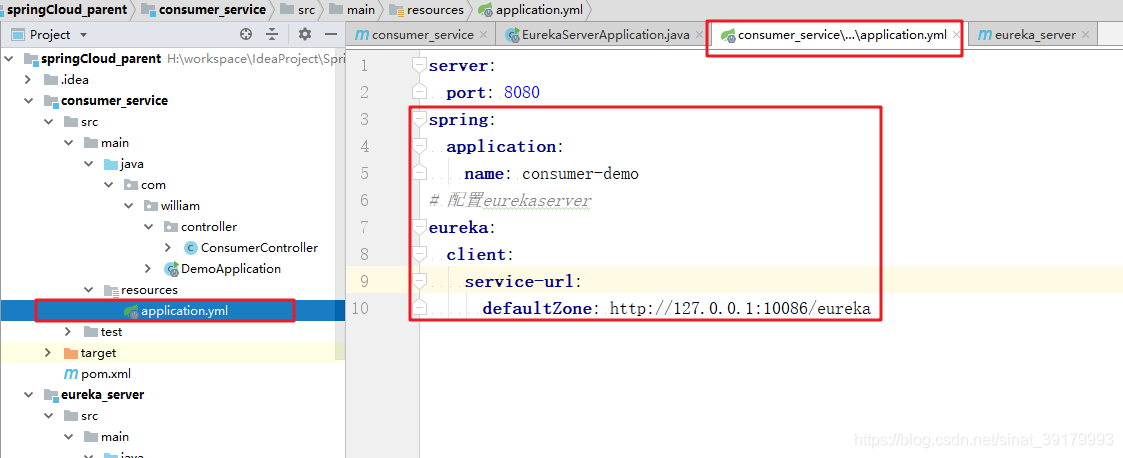The width and height of the screenshot is (1123, 458).
Task: Select the .idea folder in tree
Action: (x=67, y=80)
